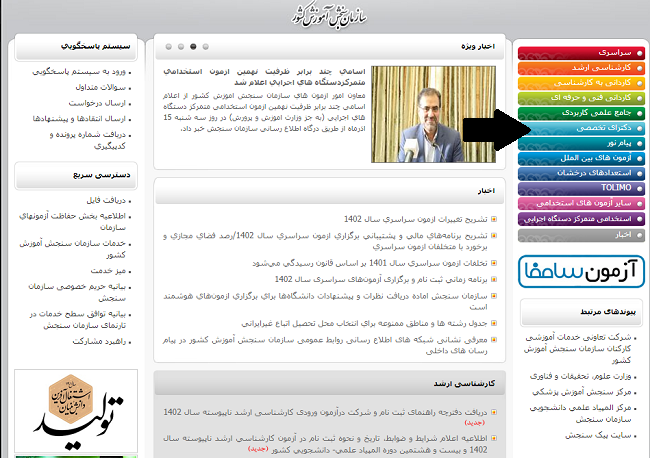Select کاردانی فنی و حرفه ای menu item

tap(581, 98)
